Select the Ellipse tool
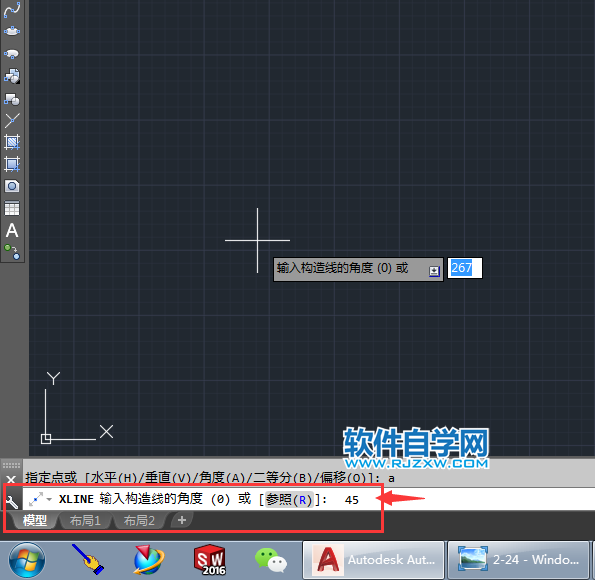 [x=12, y=31]
